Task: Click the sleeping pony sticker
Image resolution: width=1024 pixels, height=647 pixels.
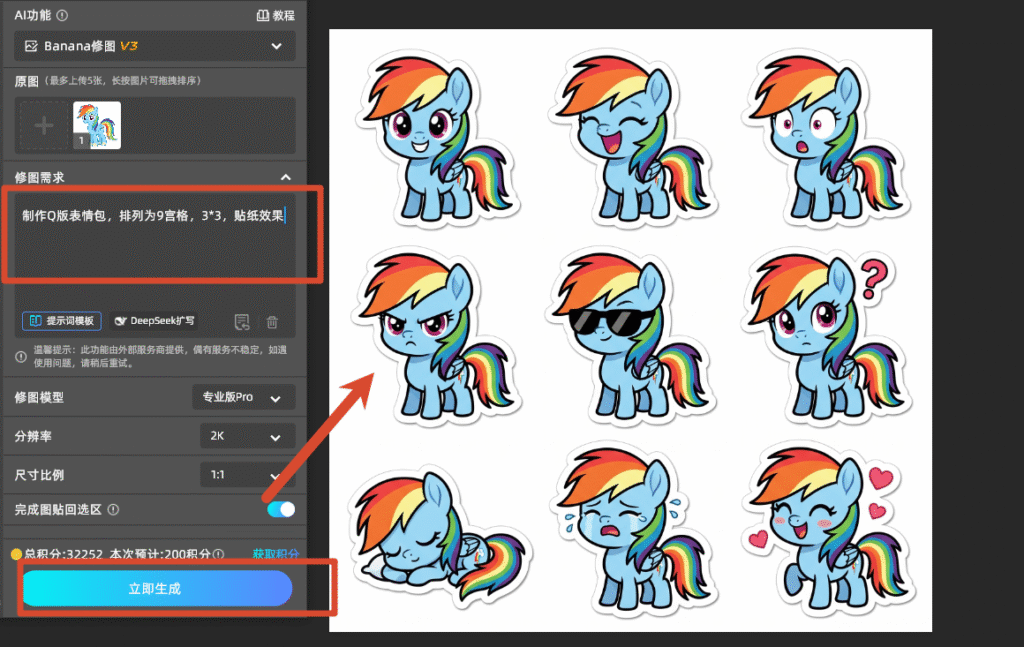Action: 439,539
